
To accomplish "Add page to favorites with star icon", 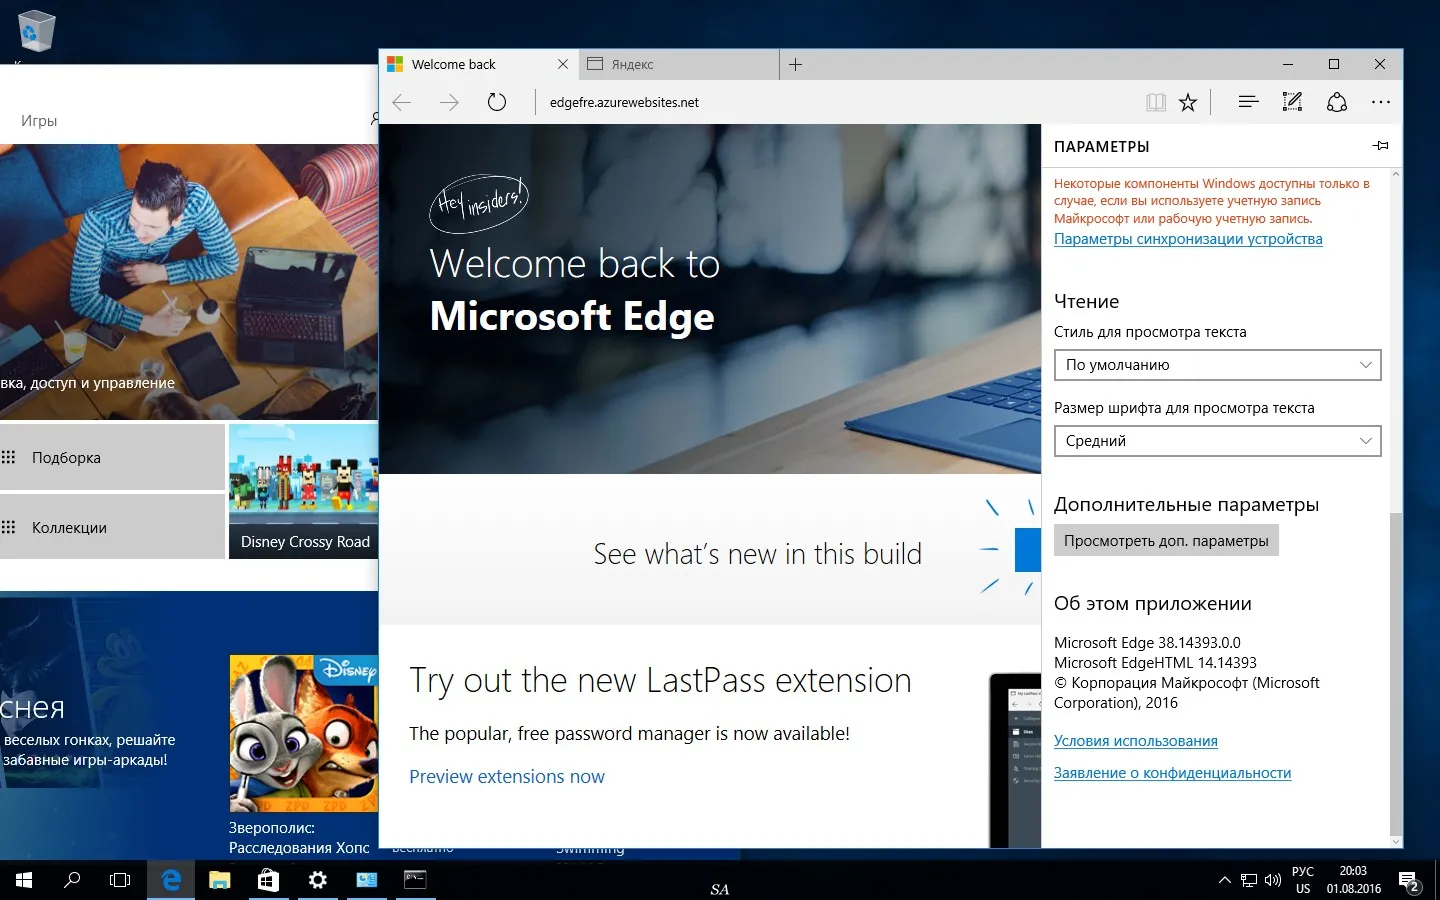I will [x=1188, y=102].
